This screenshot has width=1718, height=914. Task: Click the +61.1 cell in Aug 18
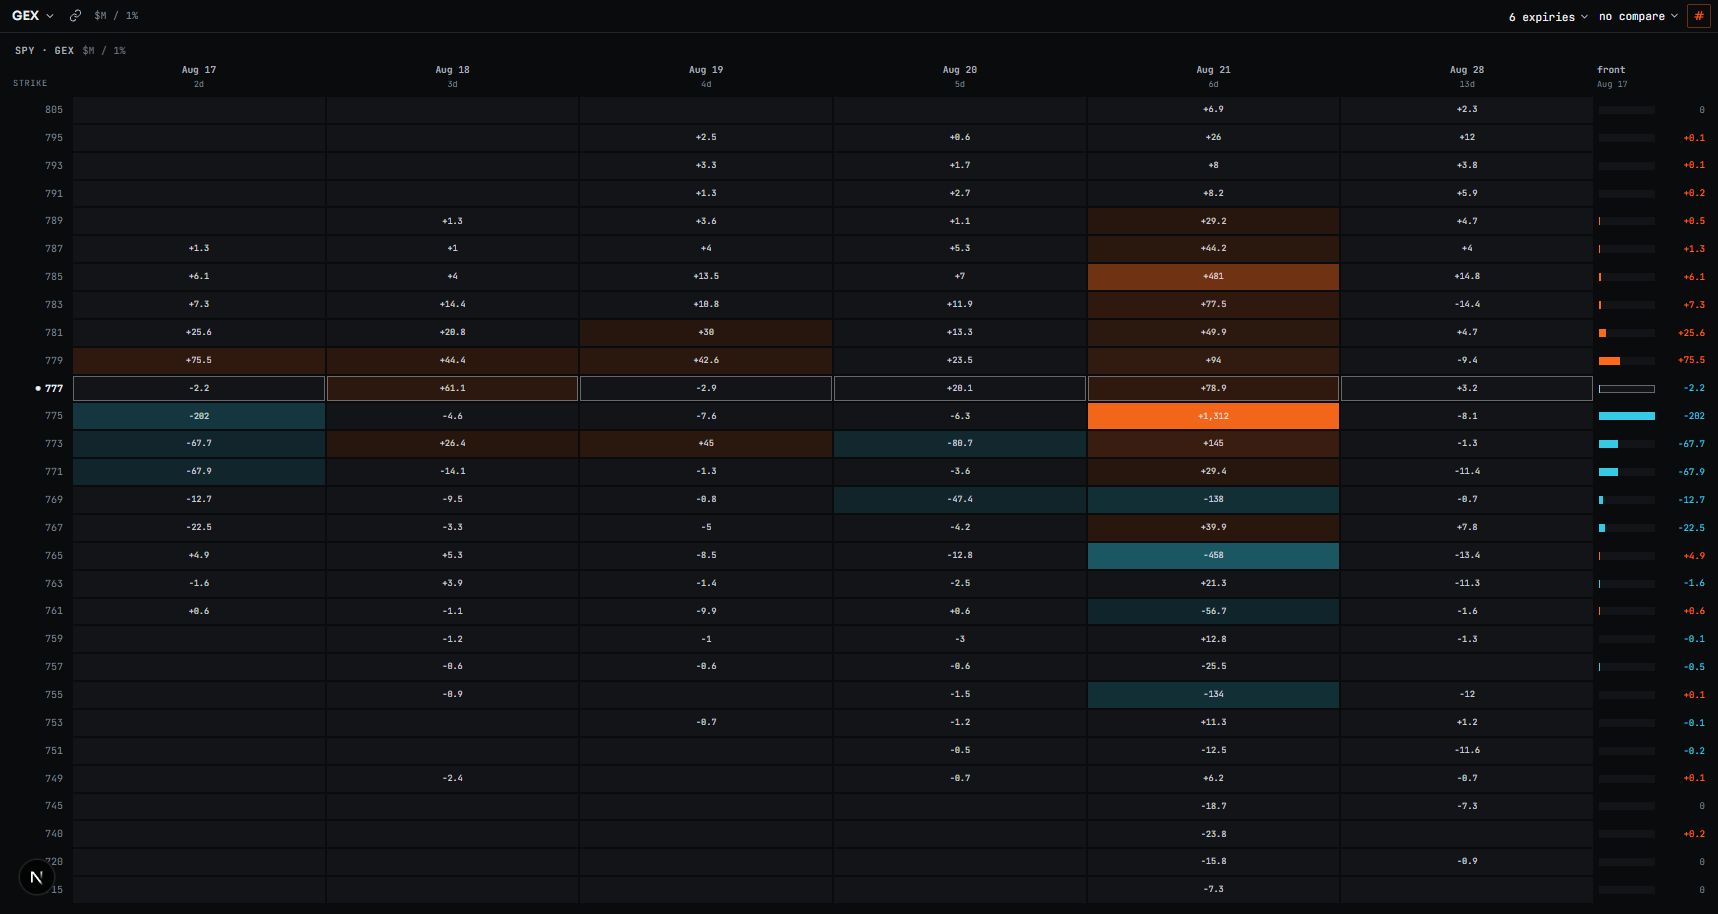[452, 388]
